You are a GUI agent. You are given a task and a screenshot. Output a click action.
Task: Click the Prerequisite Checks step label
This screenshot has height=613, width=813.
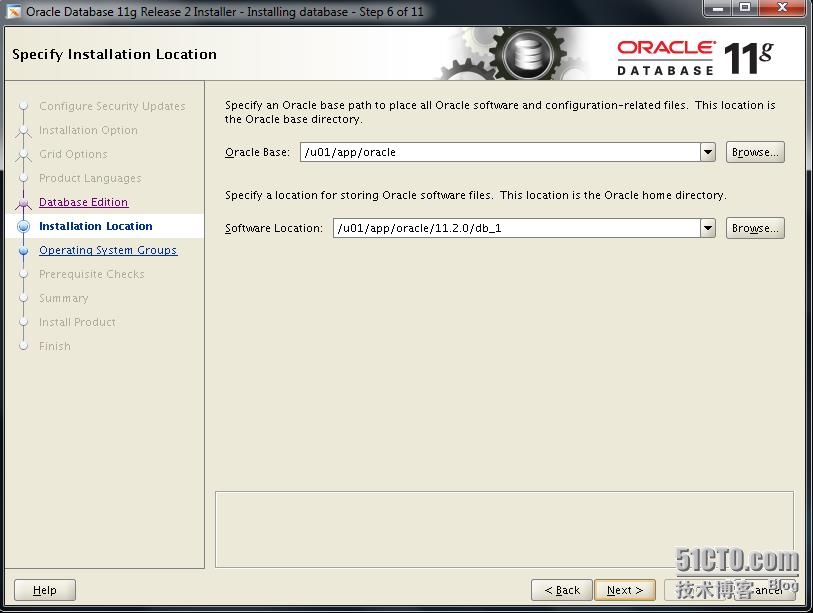pyautogui.click(x=92, y=274)
